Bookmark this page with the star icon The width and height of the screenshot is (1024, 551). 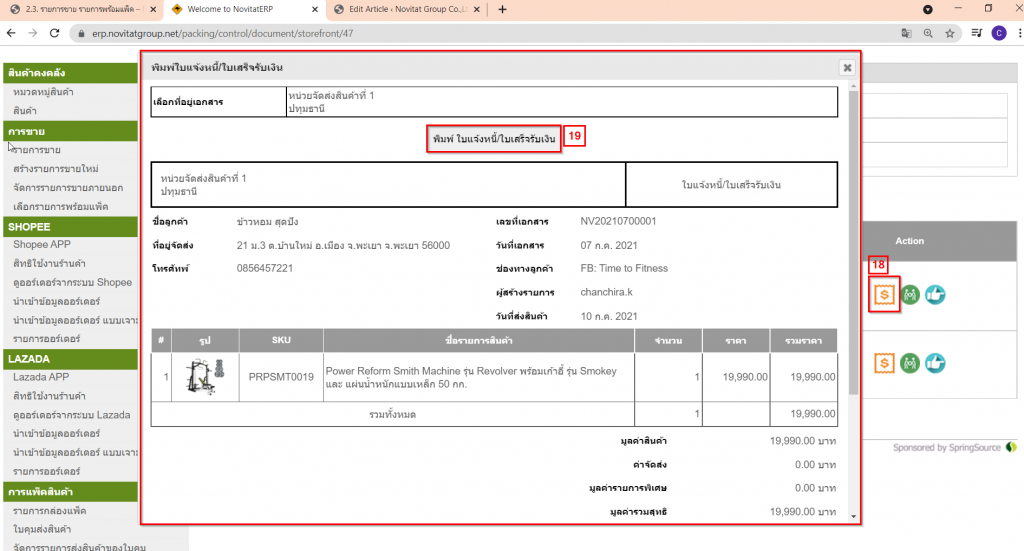(949, 33)
